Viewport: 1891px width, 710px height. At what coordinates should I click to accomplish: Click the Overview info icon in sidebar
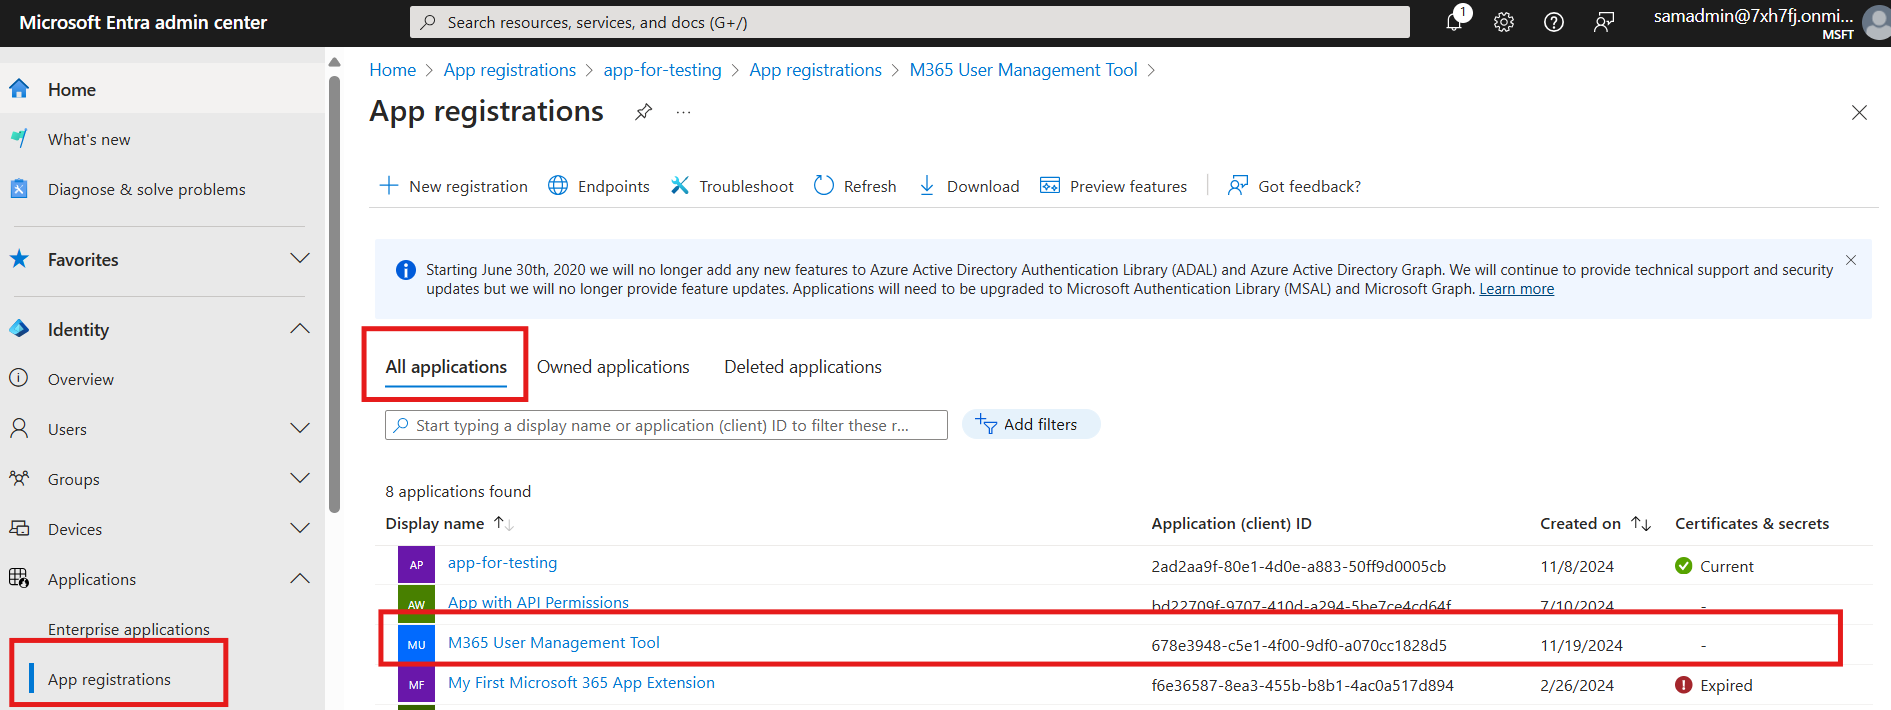(x=19, y=378)
